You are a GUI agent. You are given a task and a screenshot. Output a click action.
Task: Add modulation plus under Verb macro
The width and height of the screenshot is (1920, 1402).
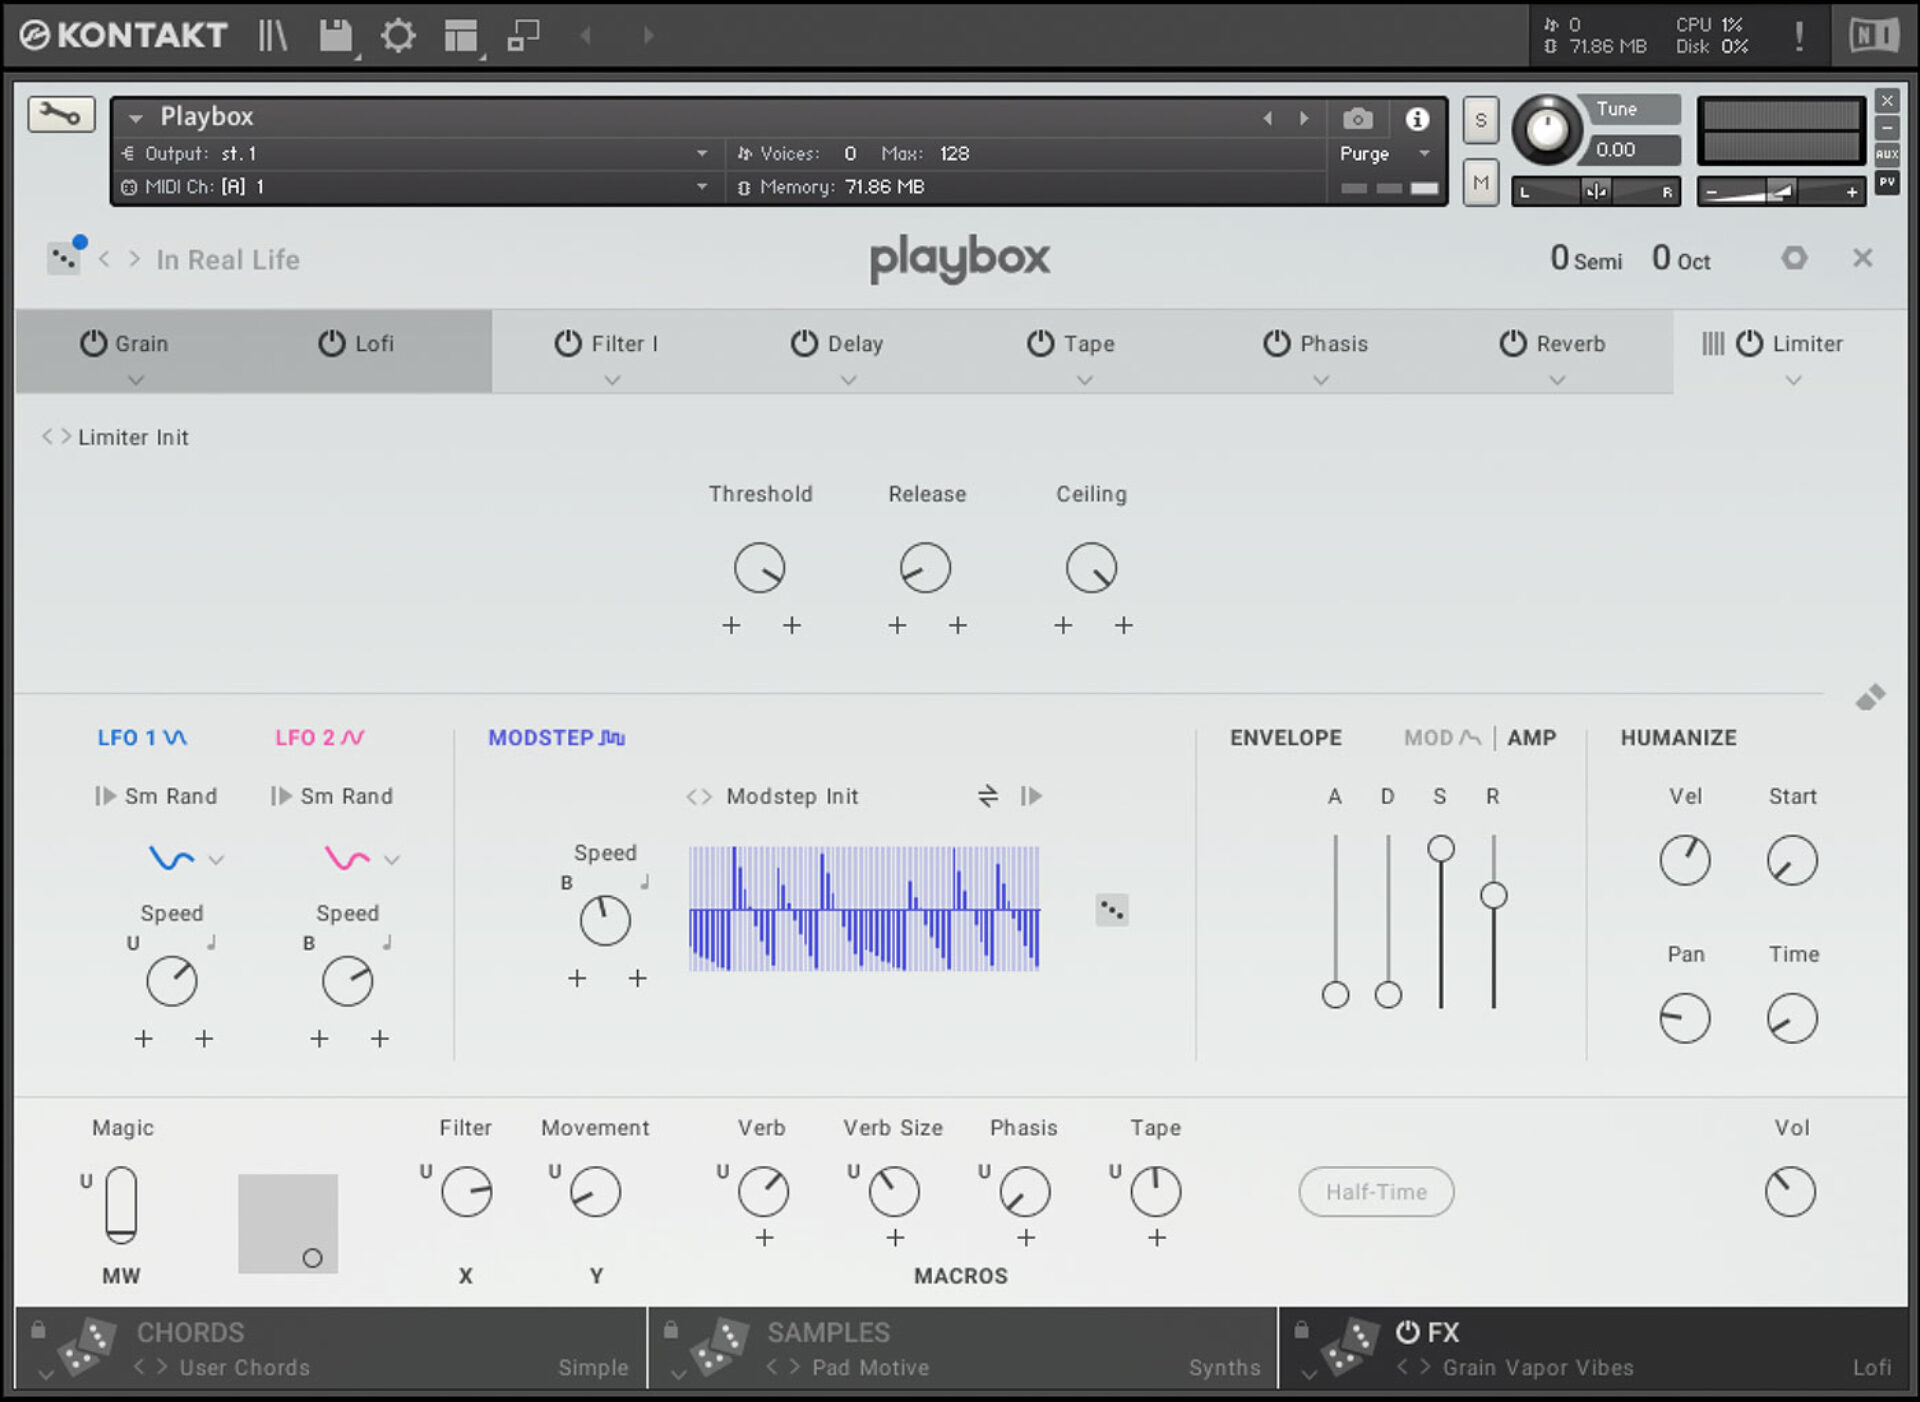pos(764,1238)
